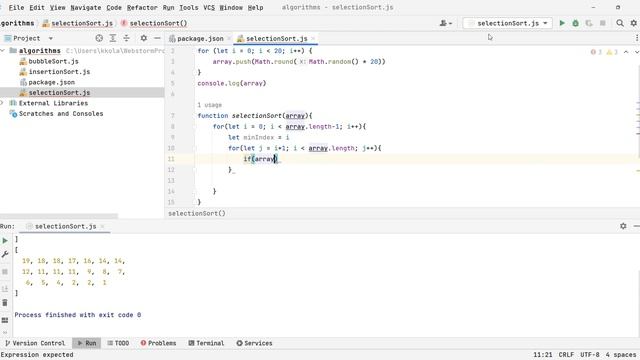This screenshot has height=360, width=640.
Task: Hide the Run tool window
Action: (x=636, y=226)
